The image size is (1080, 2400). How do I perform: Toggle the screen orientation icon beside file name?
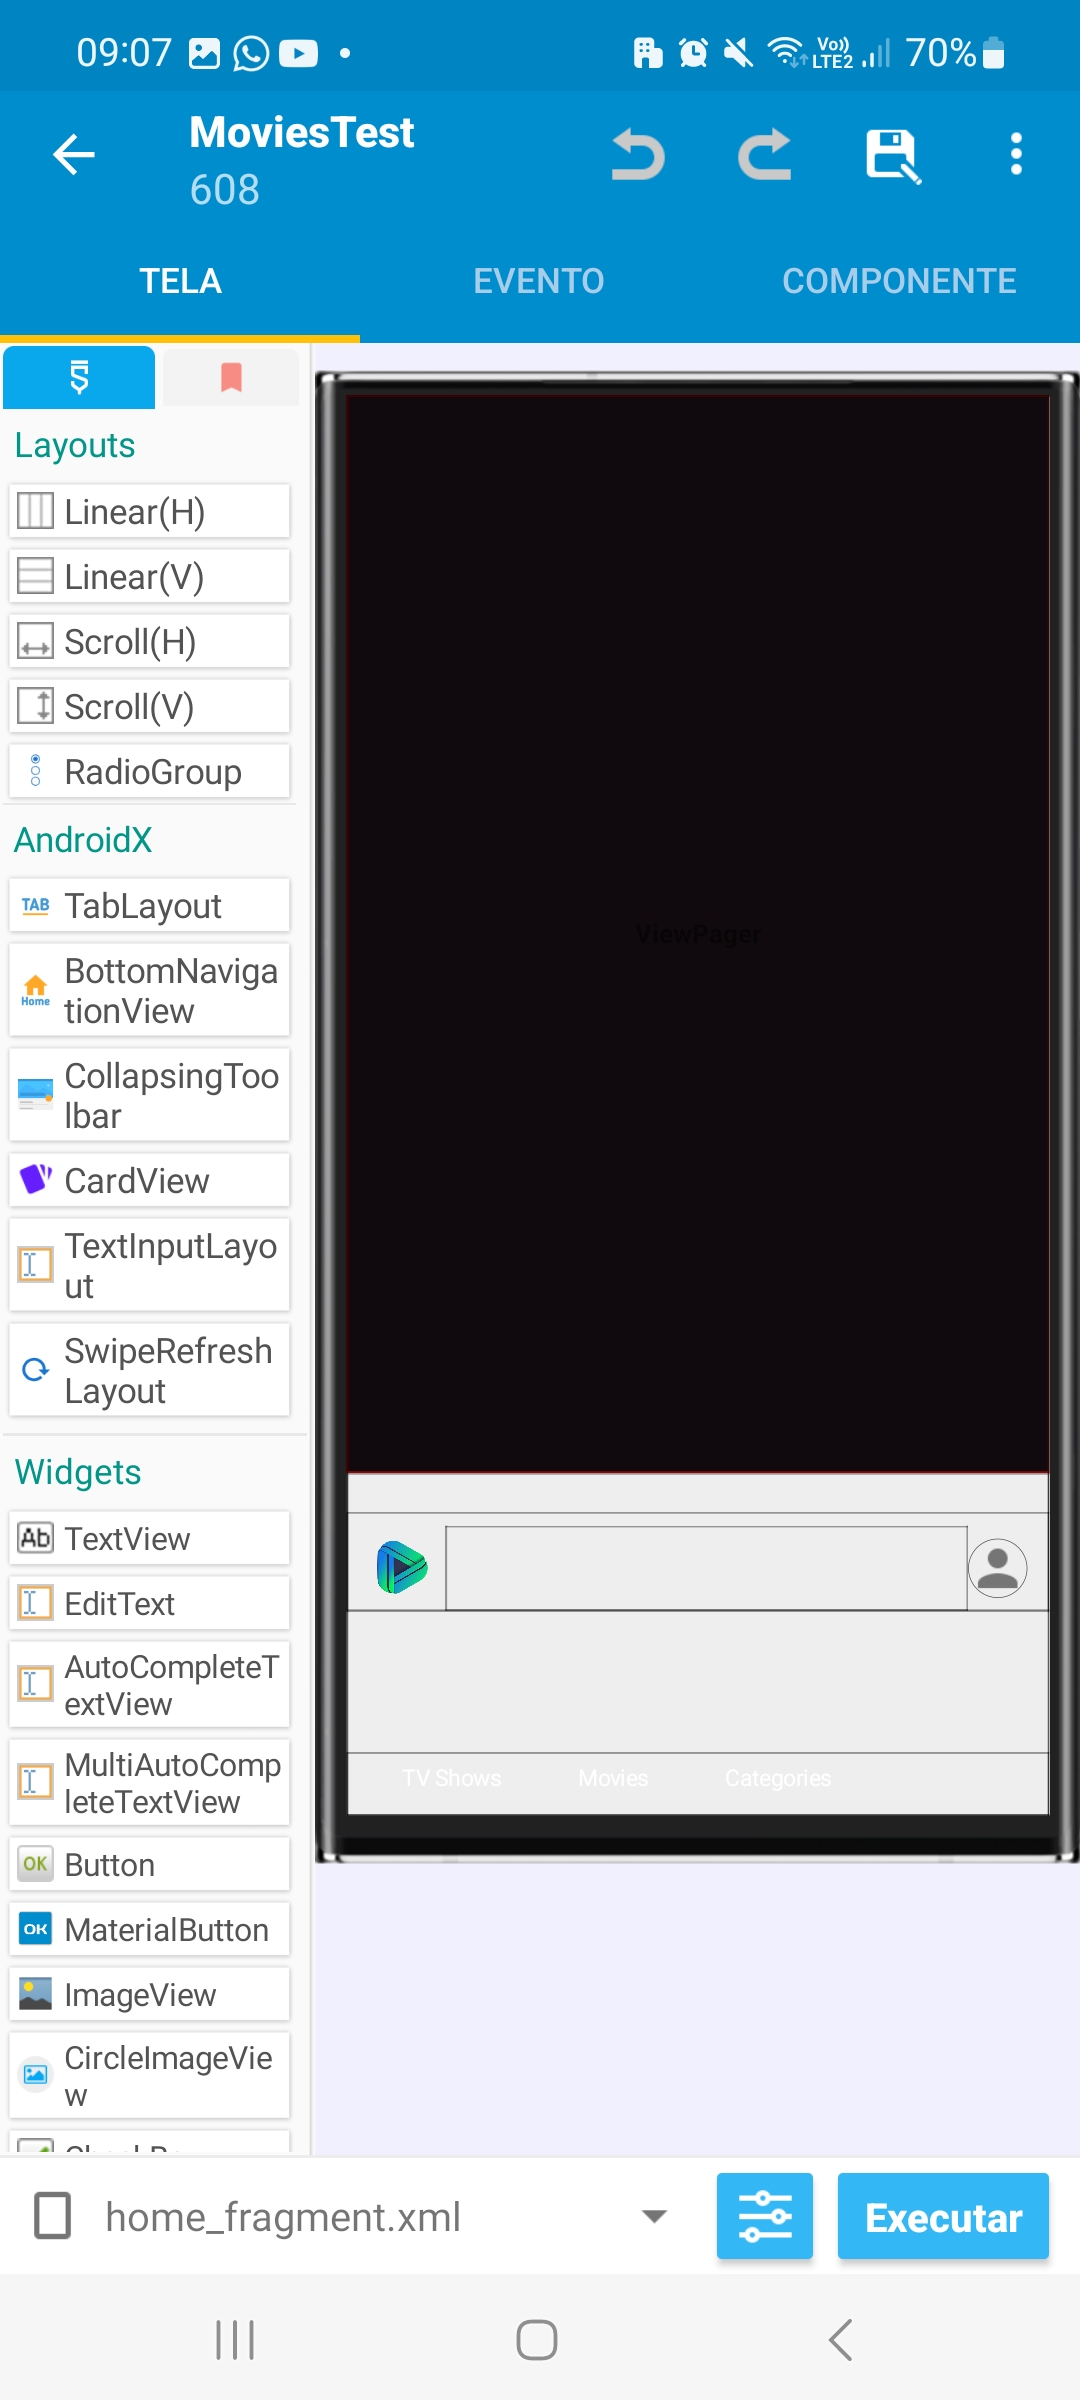coord(53,2215)
